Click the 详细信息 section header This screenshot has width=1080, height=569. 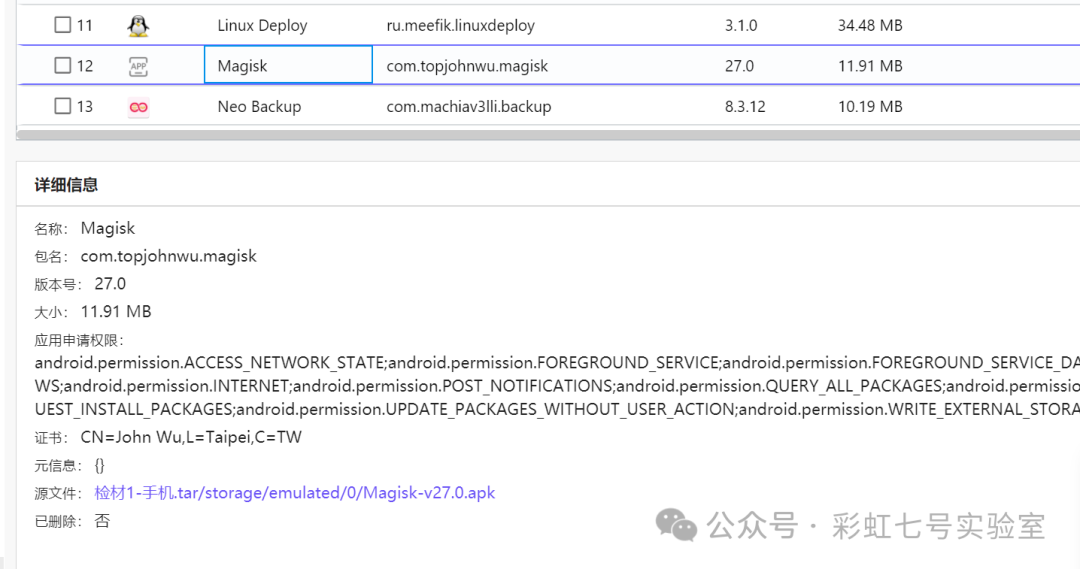[x=66, y=185]
